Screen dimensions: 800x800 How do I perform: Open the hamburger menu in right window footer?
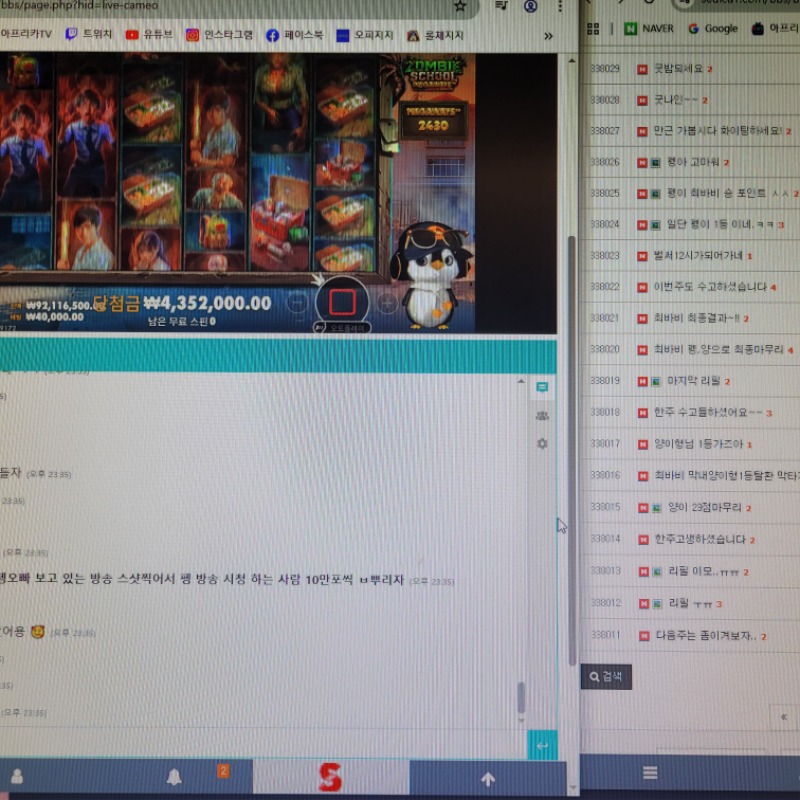650,772
